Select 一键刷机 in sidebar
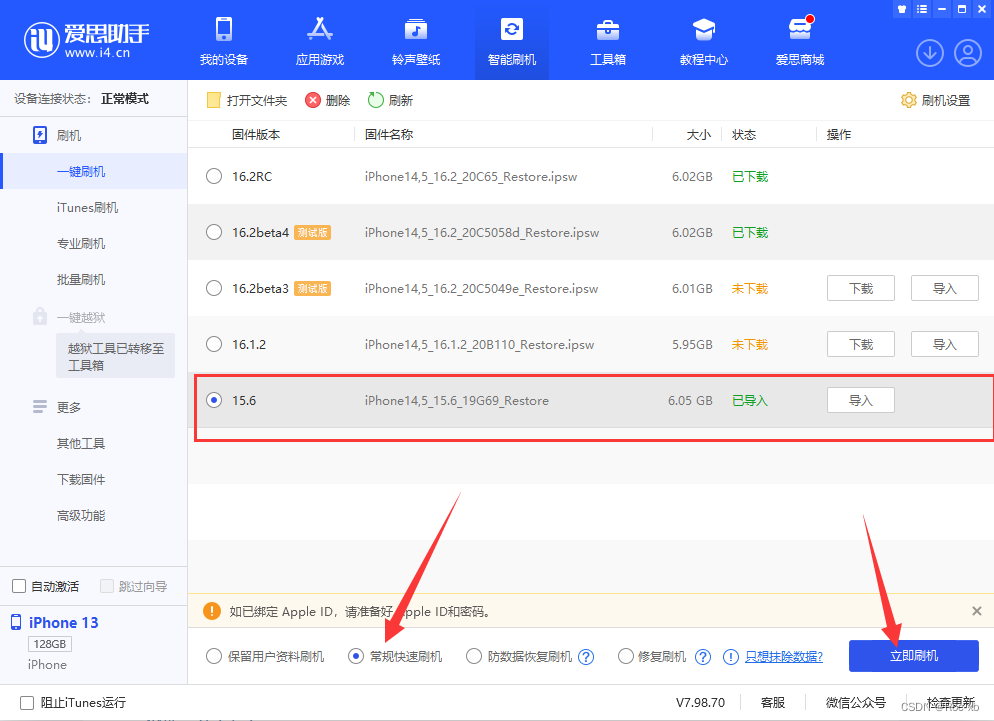This screenshot has height=721, width=994. pos(94,171)
